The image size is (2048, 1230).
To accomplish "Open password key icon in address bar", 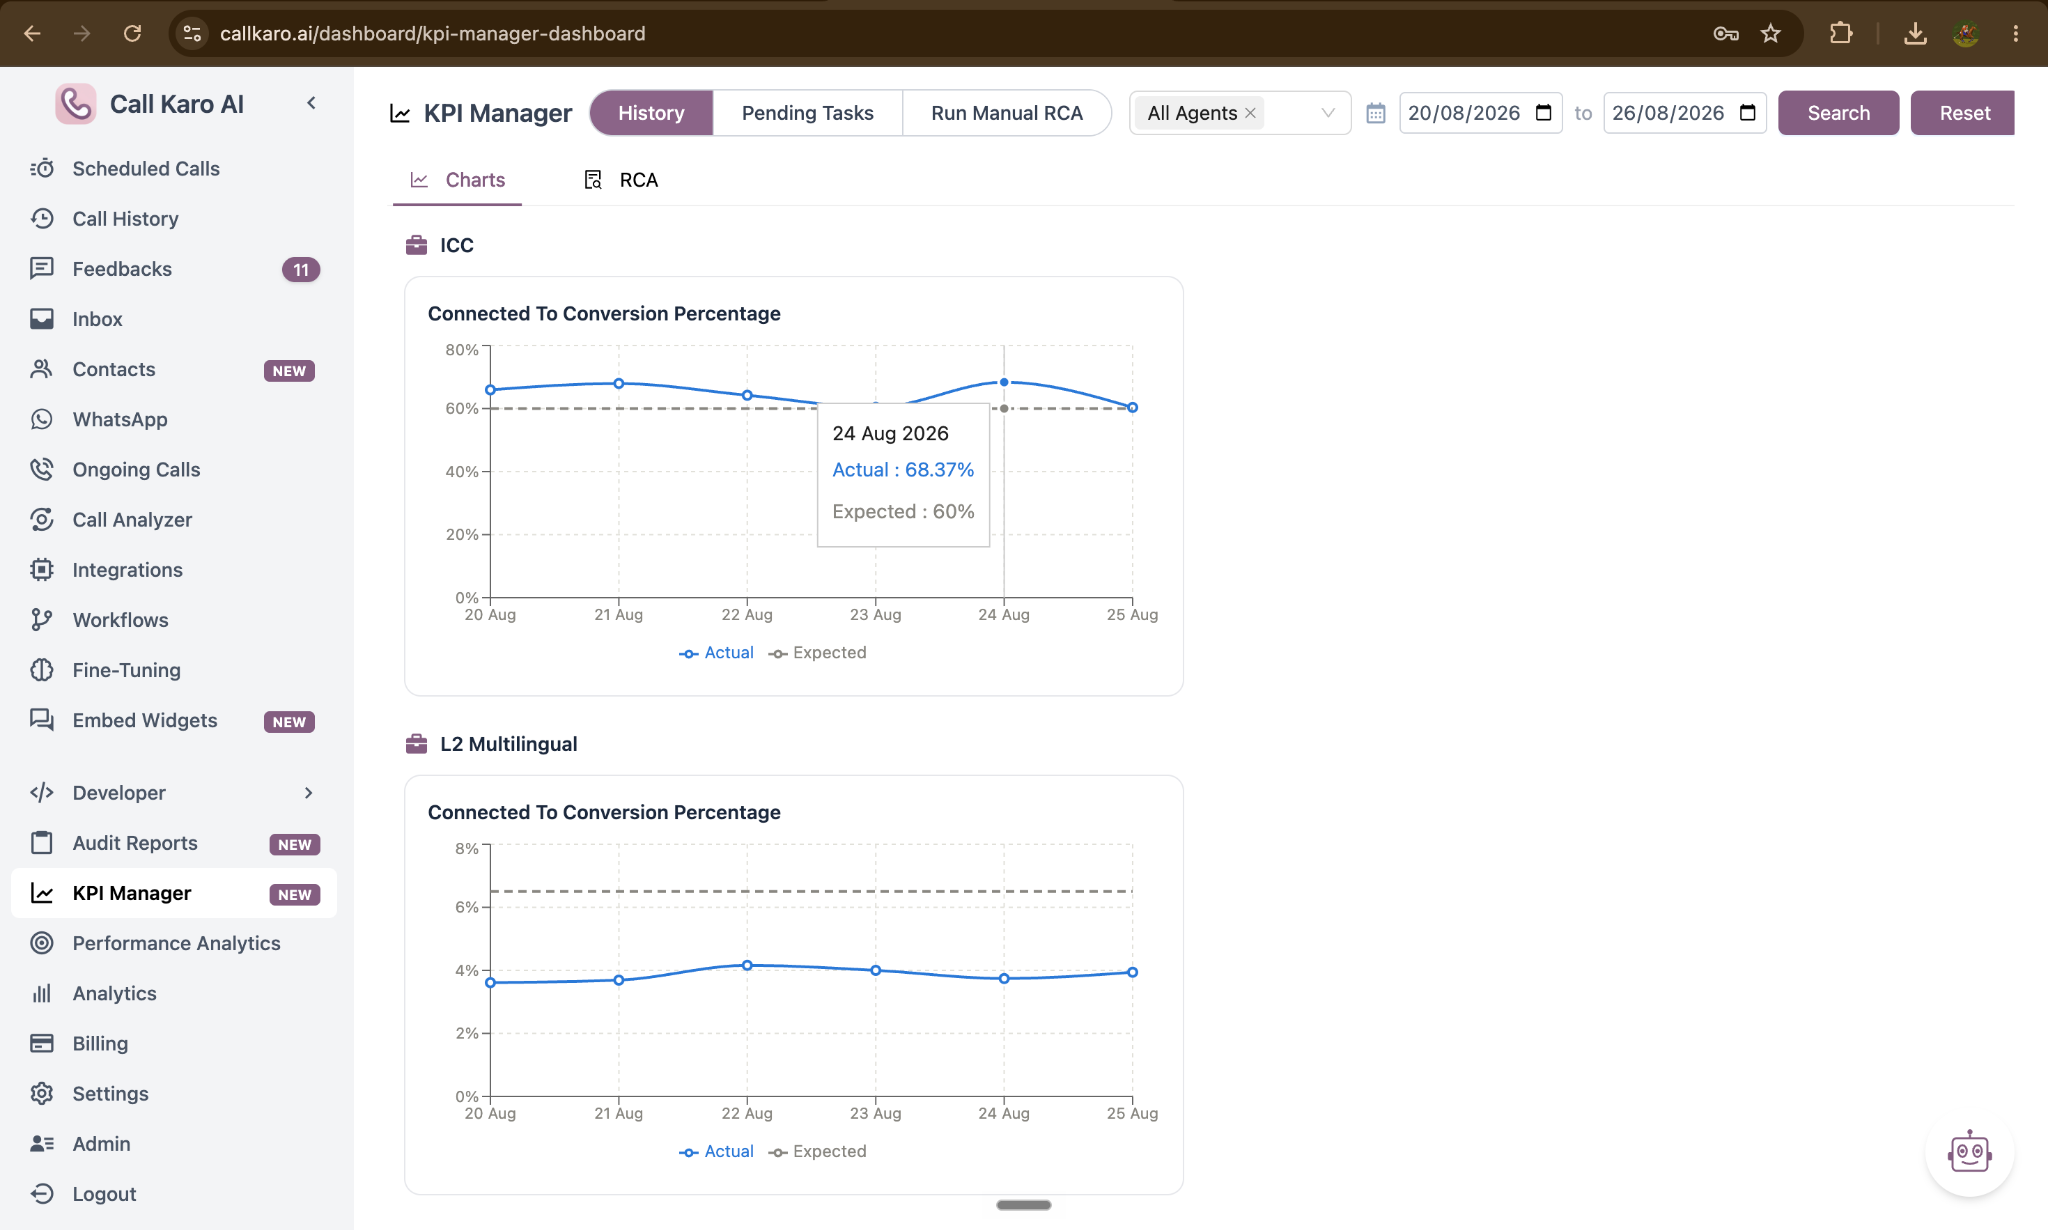I will tap(1726, 33).
